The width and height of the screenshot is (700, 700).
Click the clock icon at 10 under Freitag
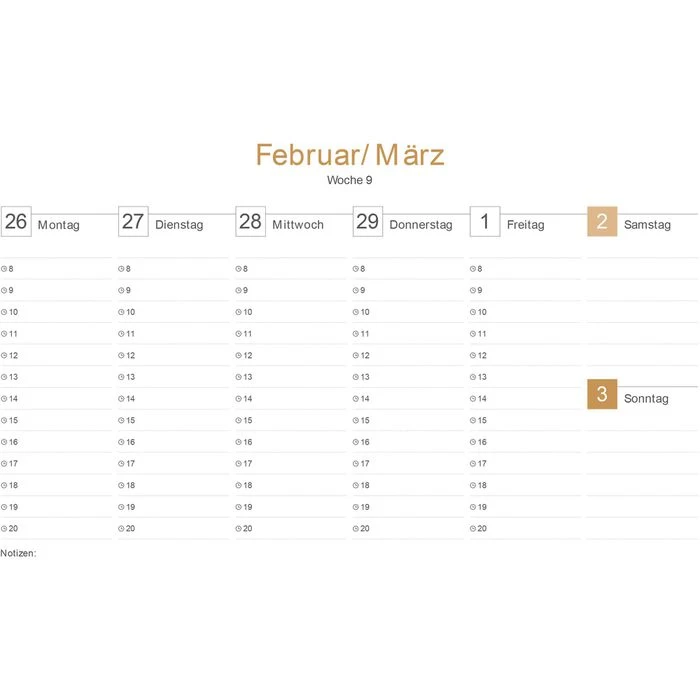[x=472, y=312]
